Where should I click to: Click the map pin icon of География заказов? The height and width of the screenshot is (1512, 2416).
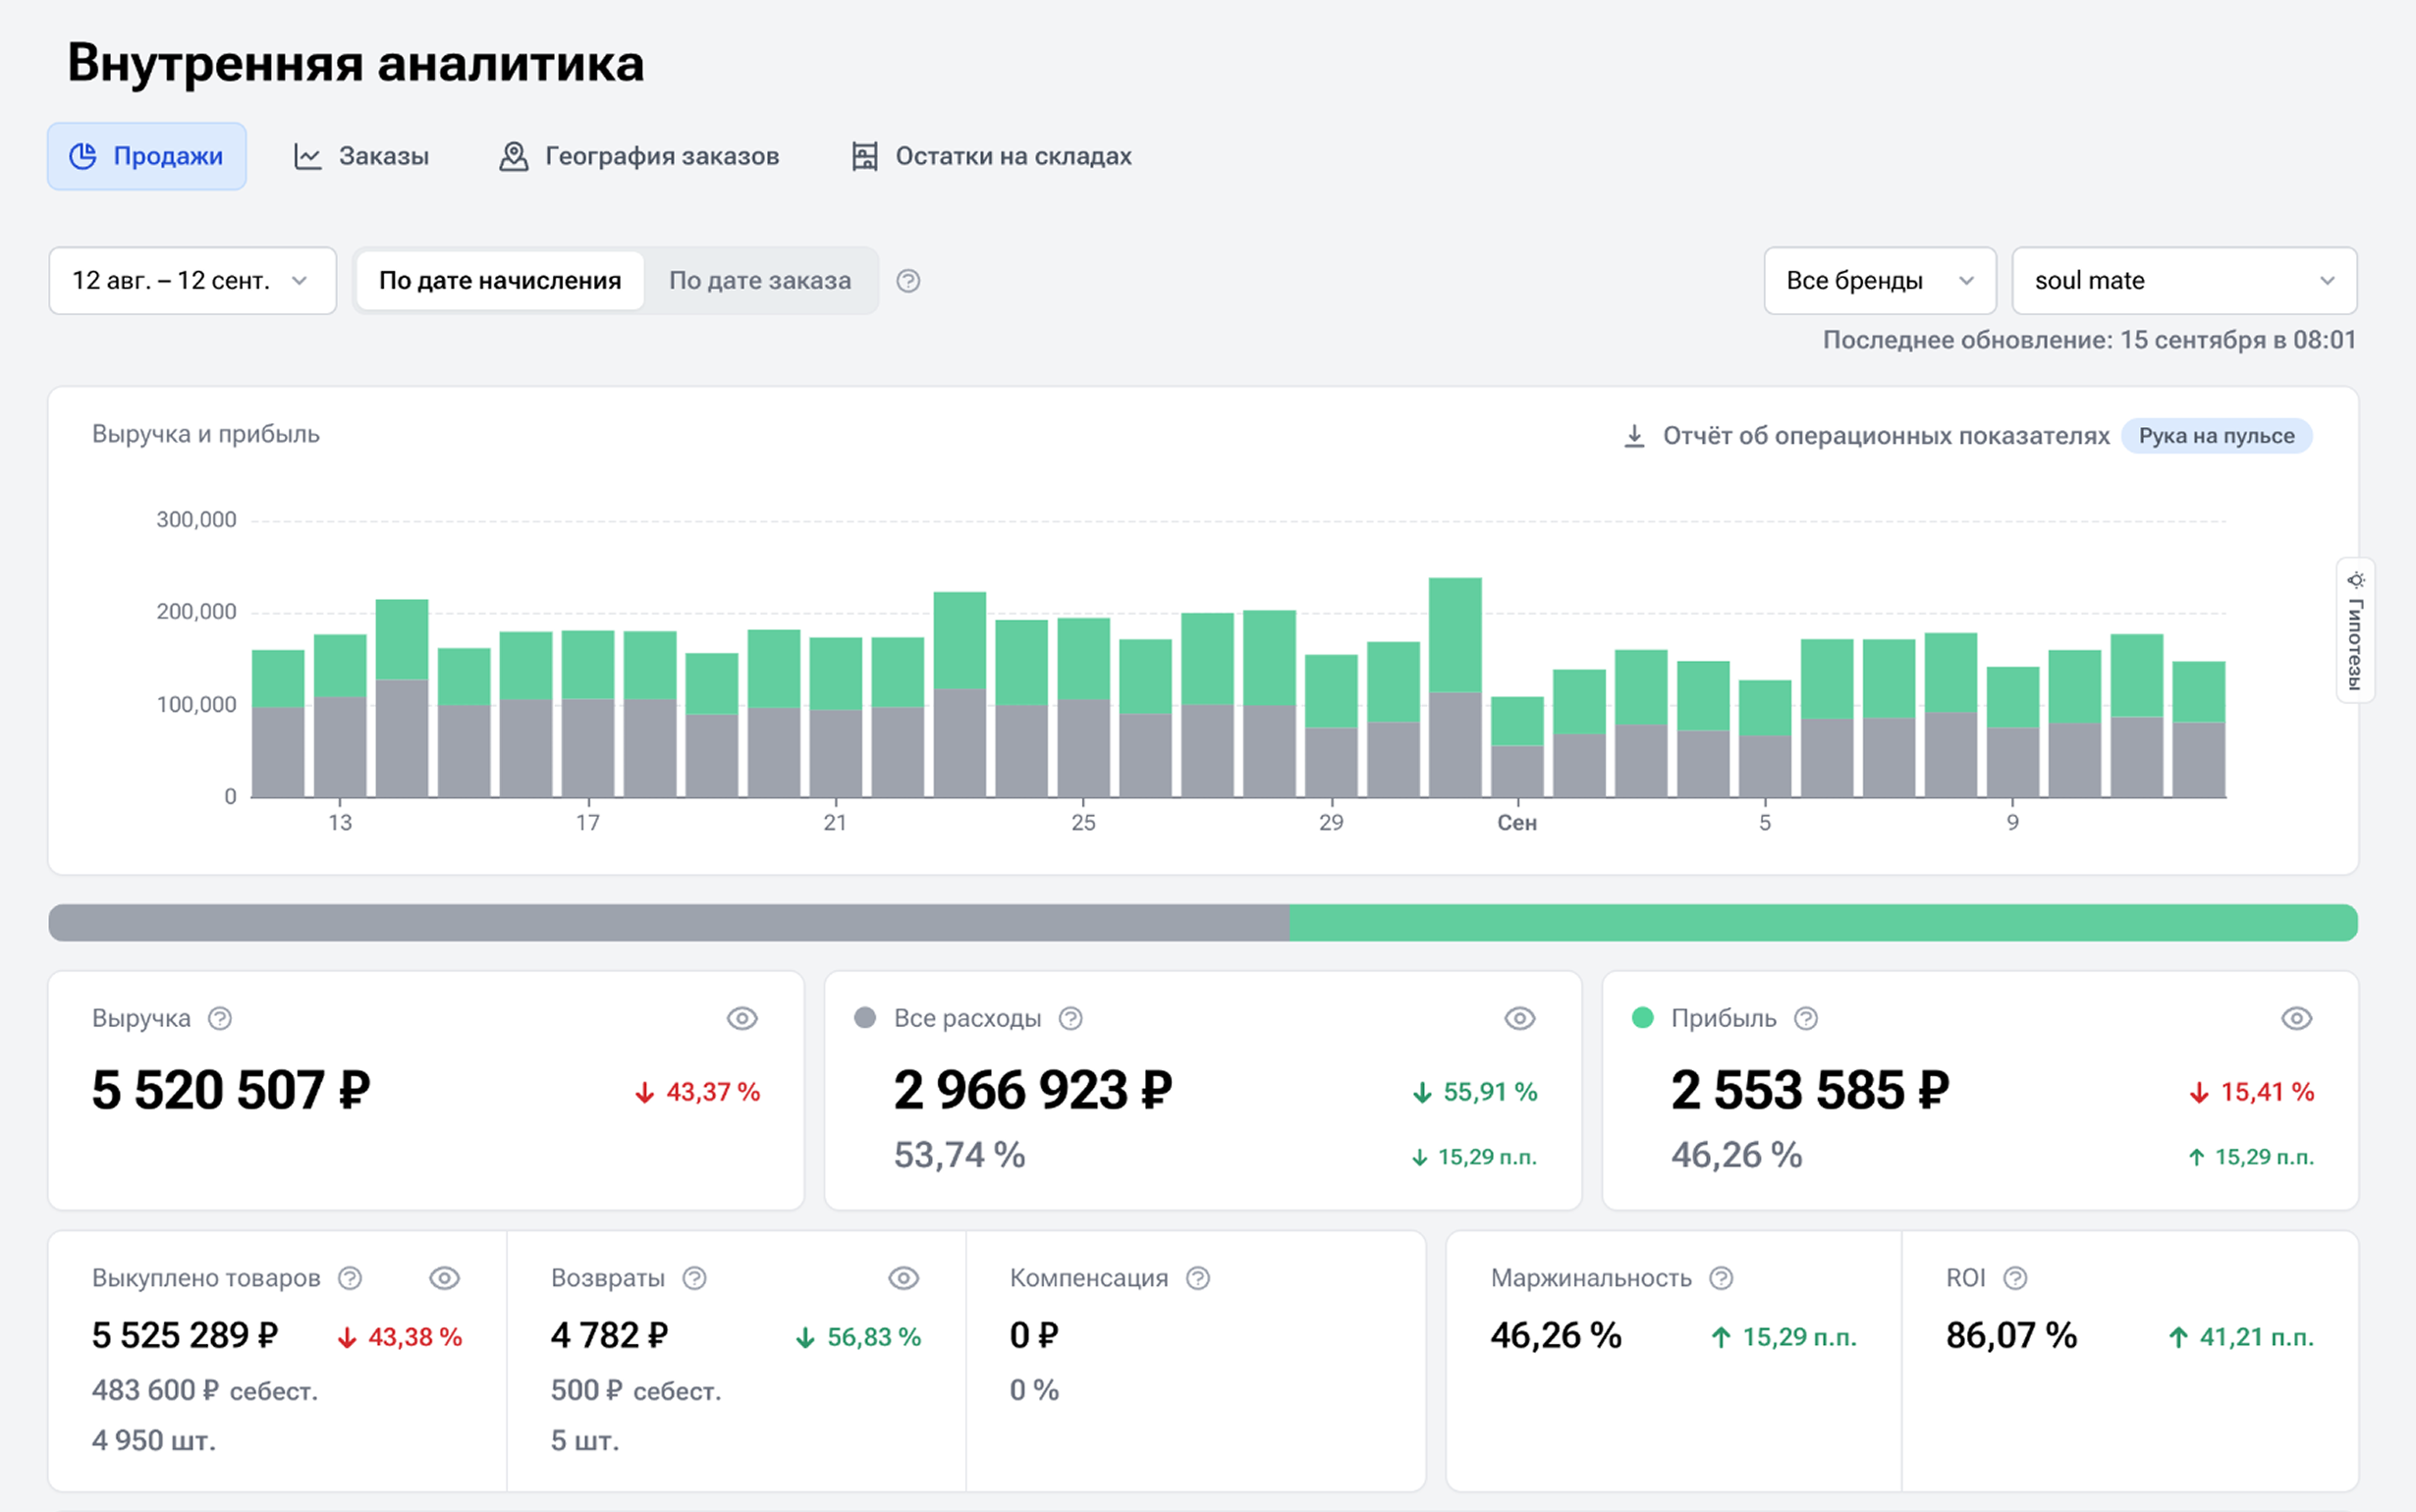pyautogui.click(x=513, y=156)
